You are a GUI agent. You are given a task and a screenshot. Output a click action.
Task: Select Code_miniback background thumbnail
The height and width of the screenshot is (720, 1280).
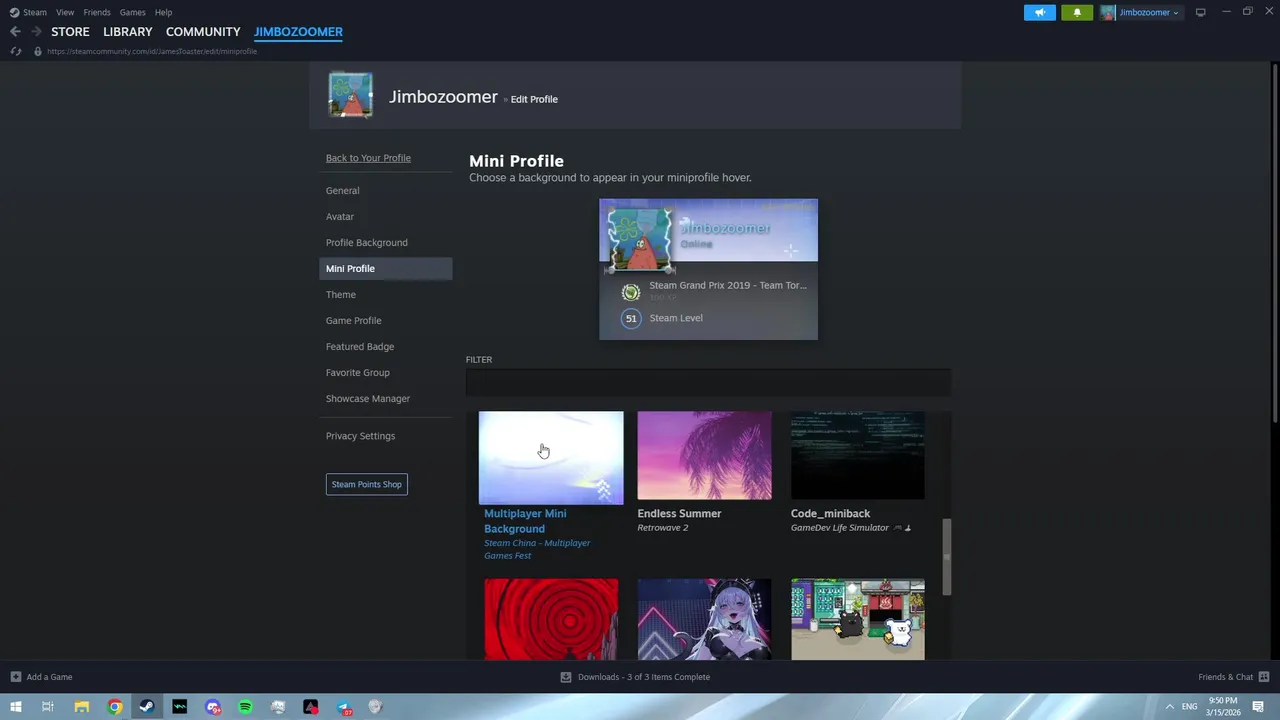coord(858,455)
